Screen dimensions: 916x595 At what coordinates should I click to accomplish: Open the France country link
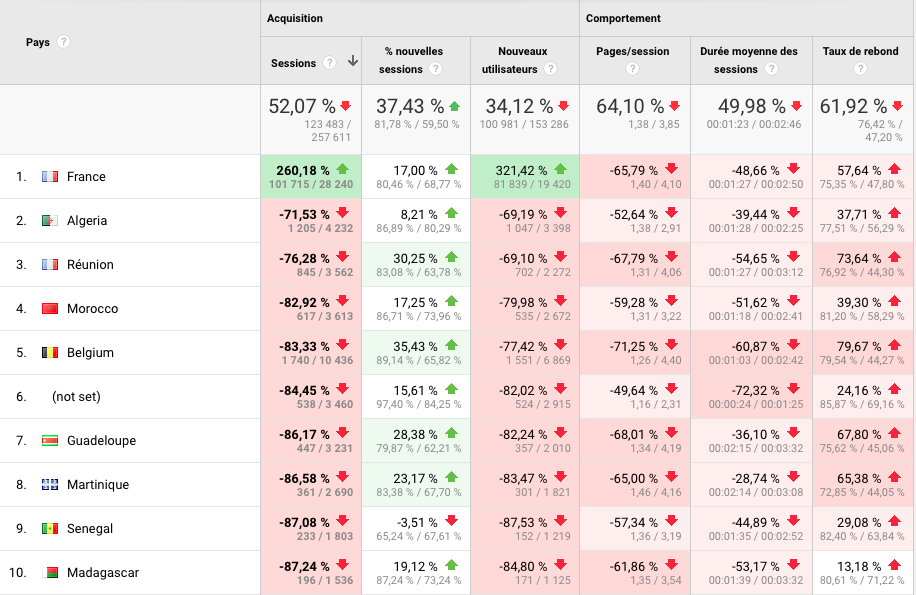coord(86,177)
